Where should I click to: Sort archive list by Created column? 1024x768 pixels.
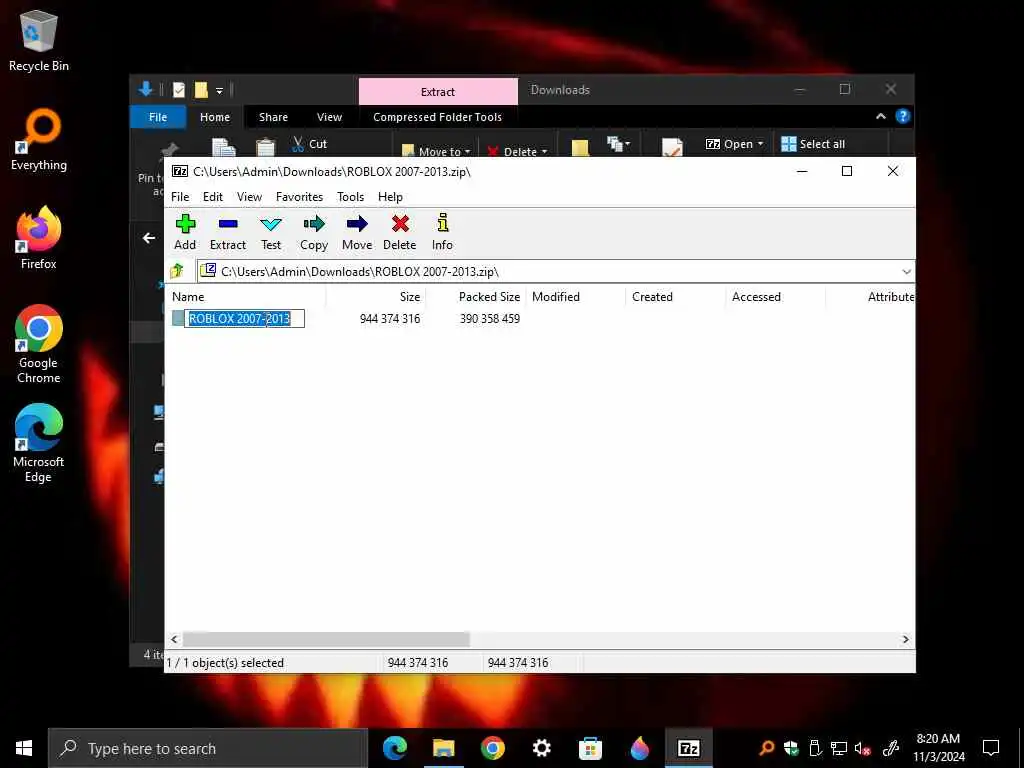(675, 296)
